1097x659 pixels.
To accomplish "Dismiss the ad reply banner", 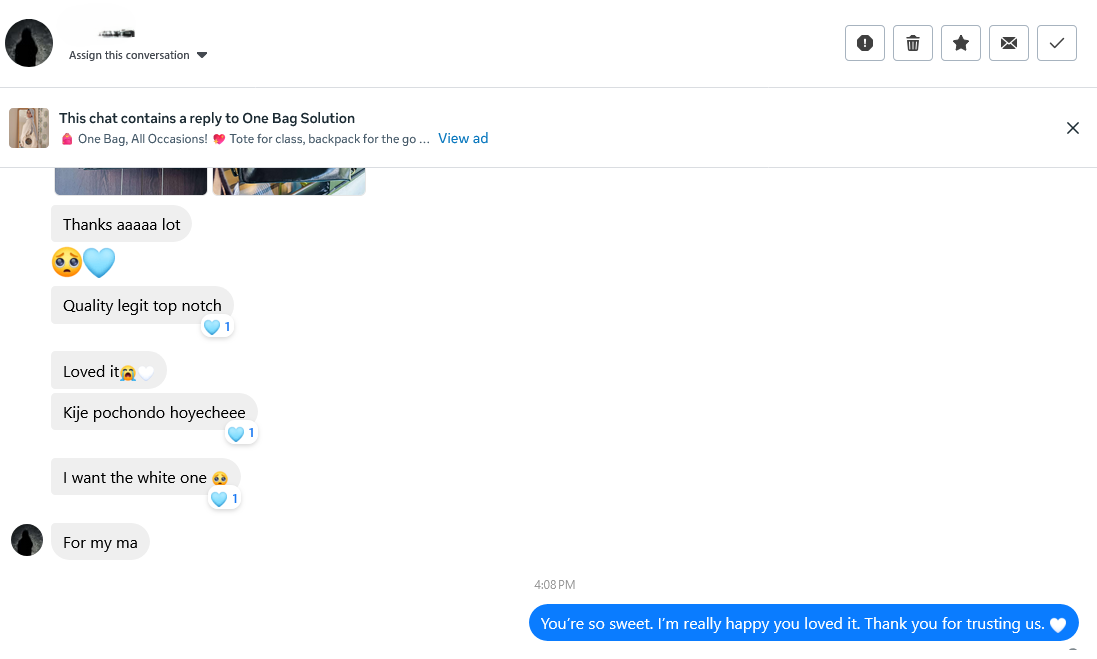I will 1073,128.
